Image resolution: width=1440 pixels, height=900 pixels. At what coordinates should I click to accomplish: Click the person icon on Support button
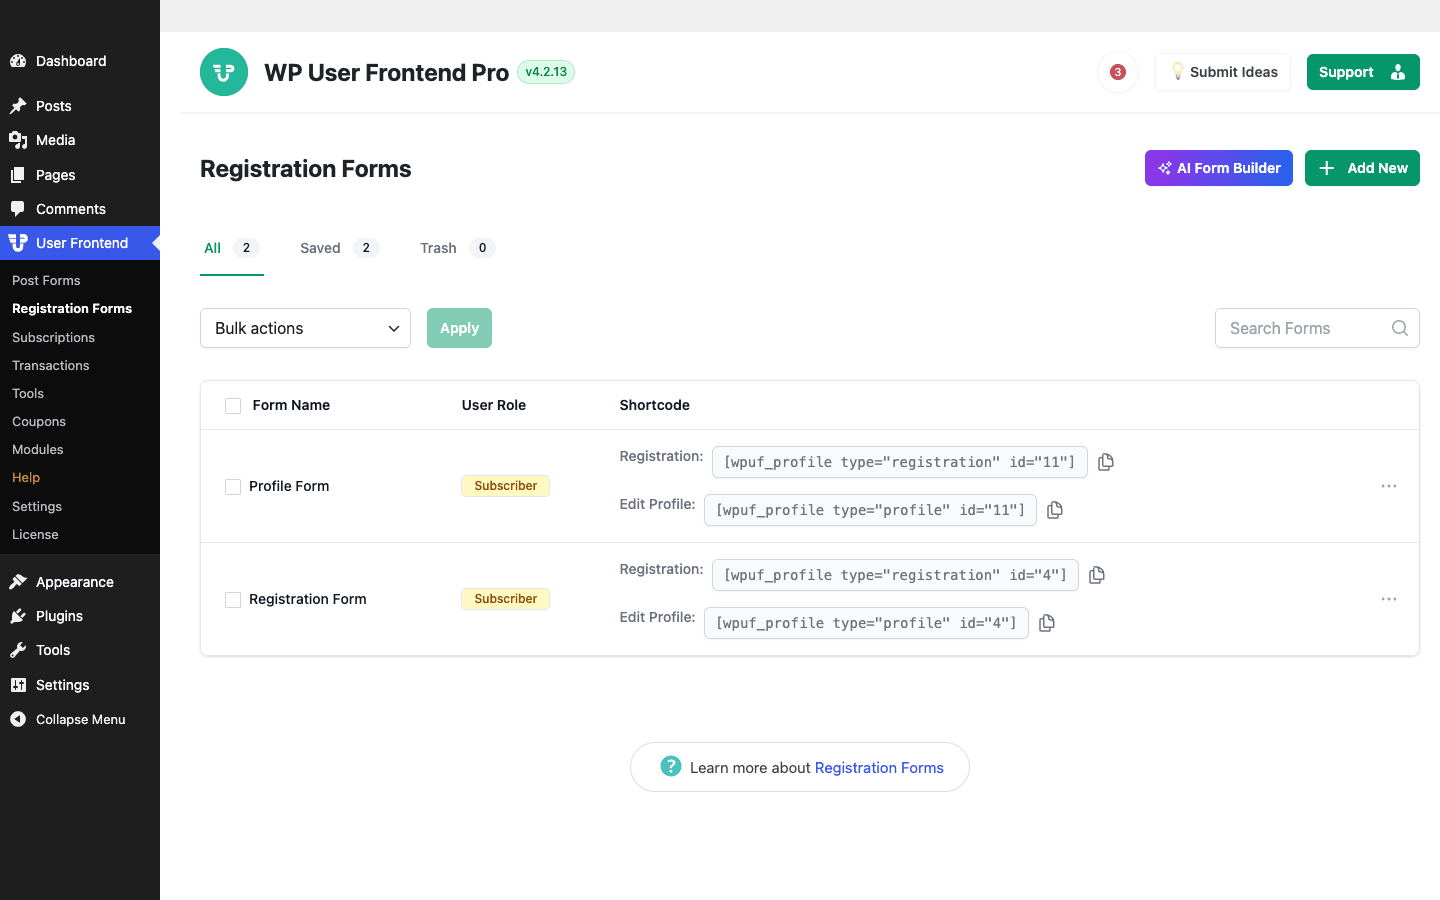1398,72
